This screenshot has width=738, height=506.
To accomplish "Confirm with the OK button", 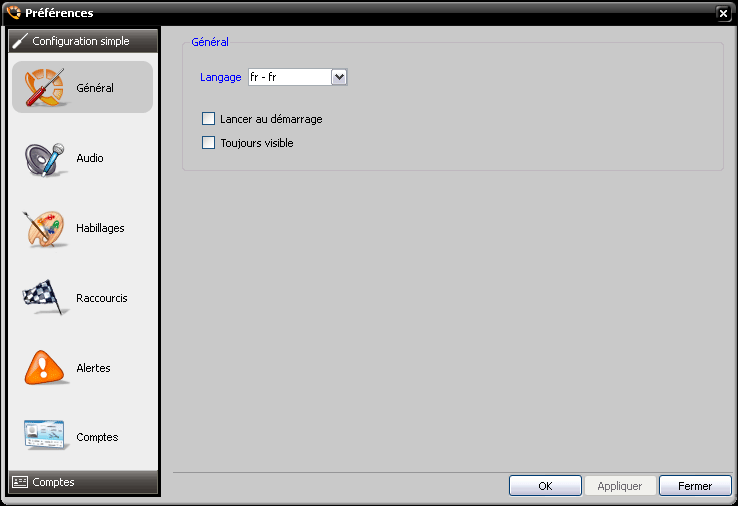I will (545, 486).
